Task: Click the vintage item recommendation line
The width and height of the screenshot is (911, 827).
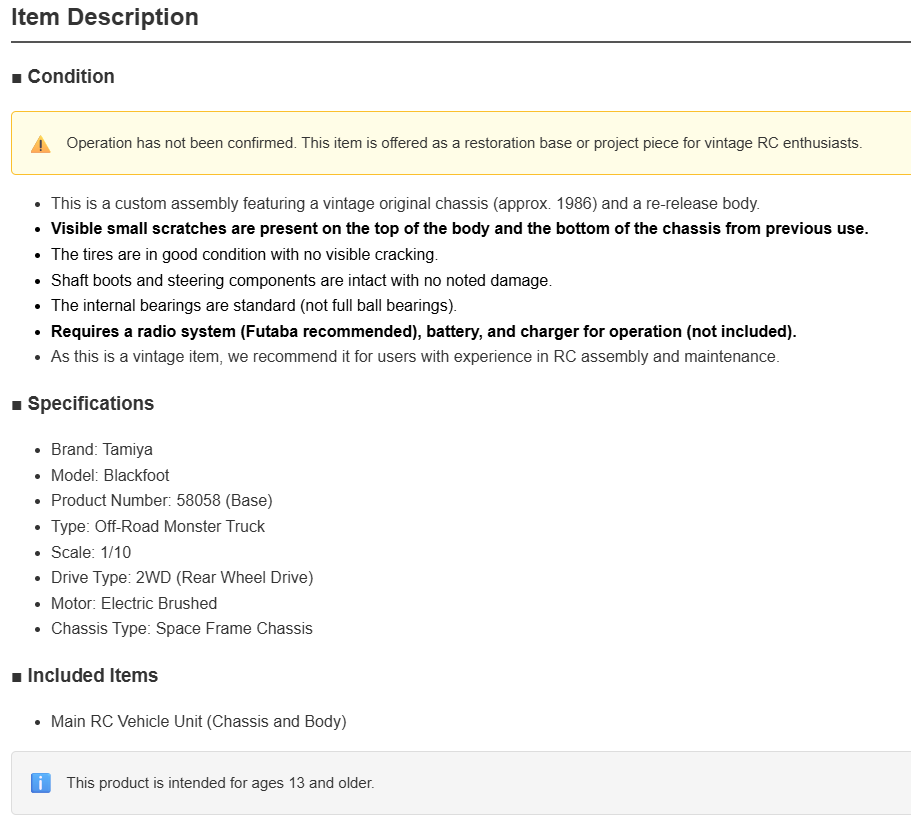Action: point(415,356)
